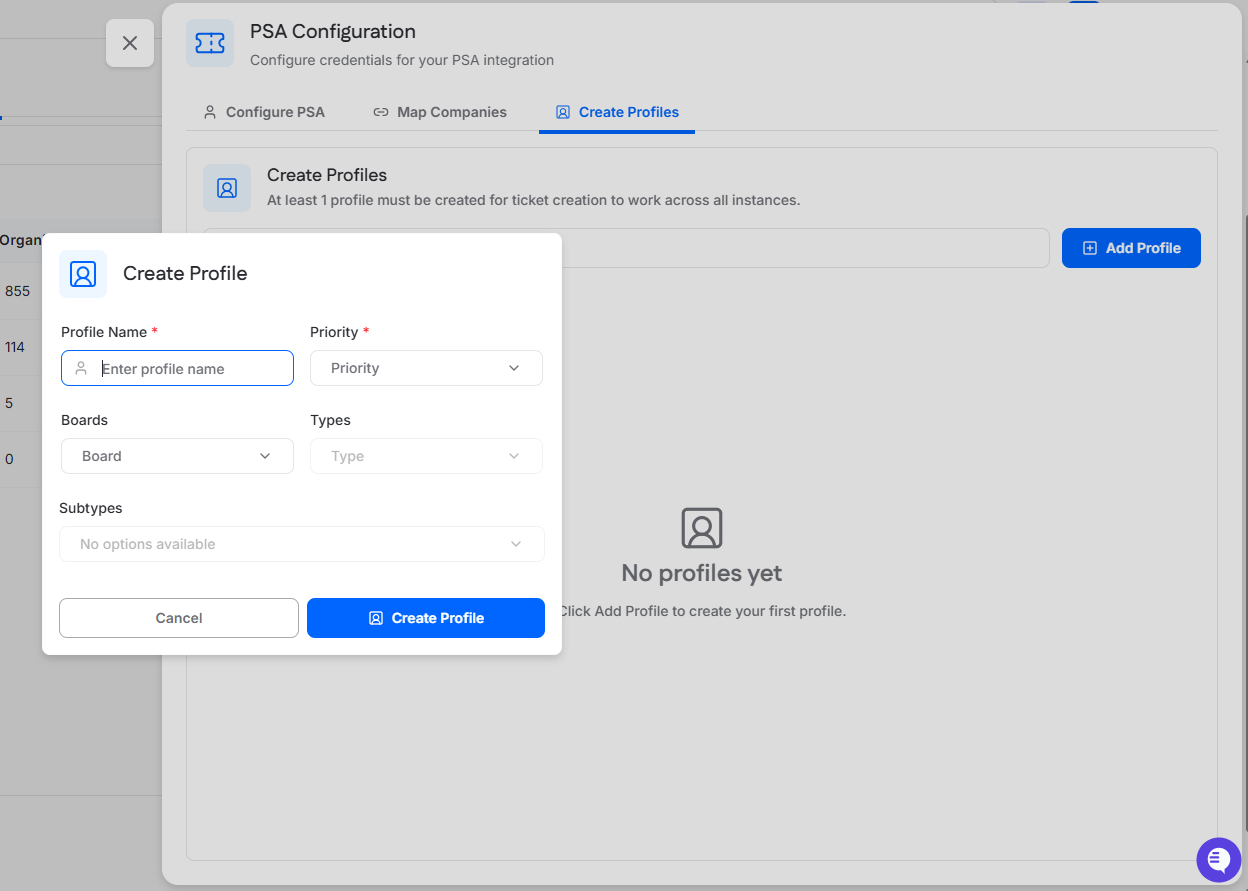The height and width of the screenshot is (891, 1248).
Task: Close the PSA Configuration panel
Action: coord(130,43)
